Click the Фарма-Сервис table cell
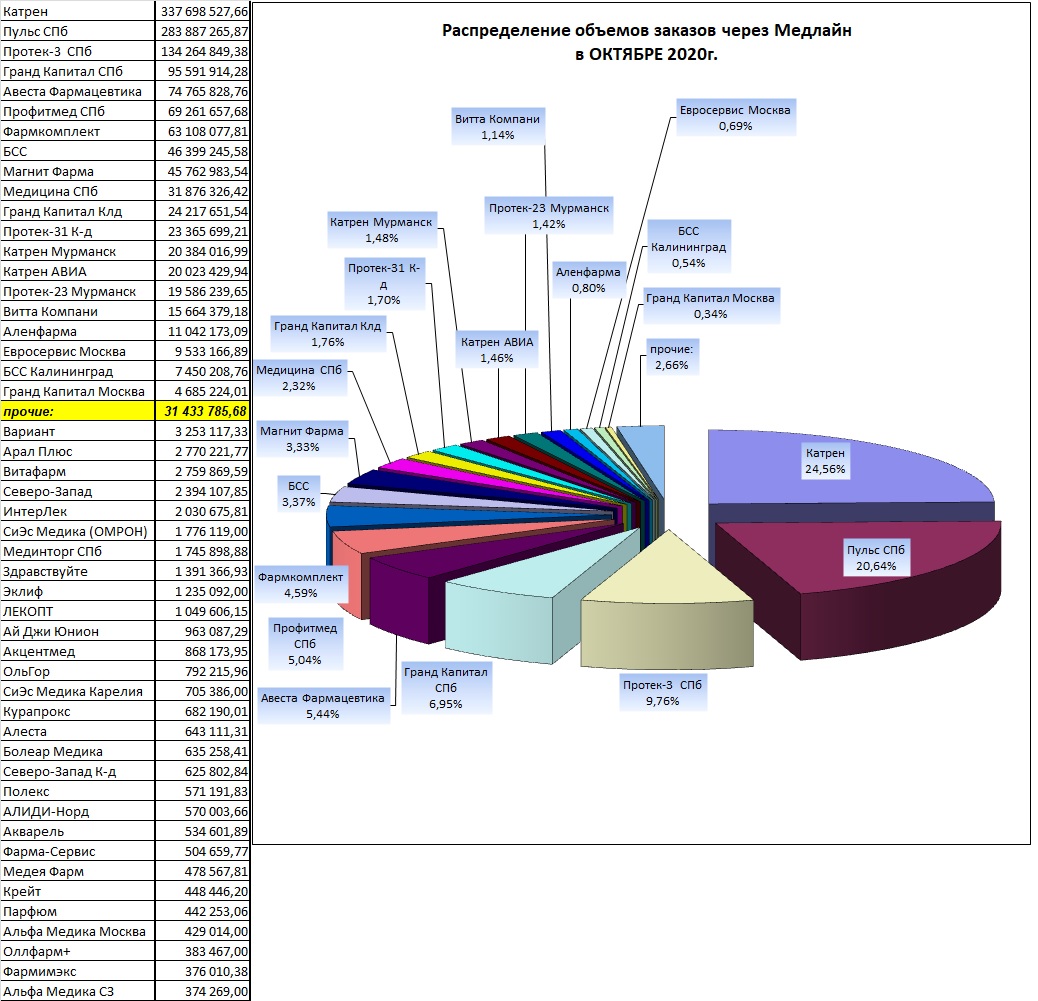This screenshot has height=1001, width=1038. tap(77, 851)
